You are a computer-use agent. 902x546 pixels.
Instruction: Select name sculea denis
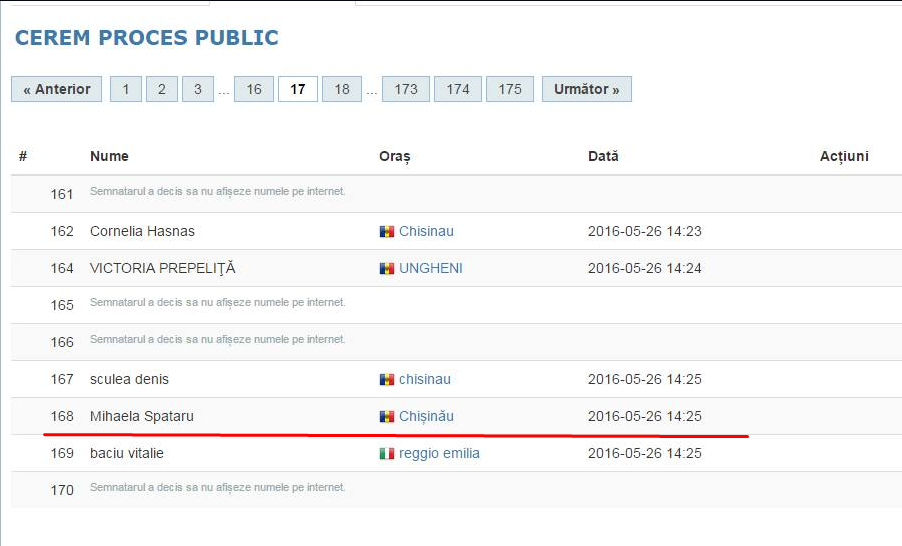coord(129,379)
